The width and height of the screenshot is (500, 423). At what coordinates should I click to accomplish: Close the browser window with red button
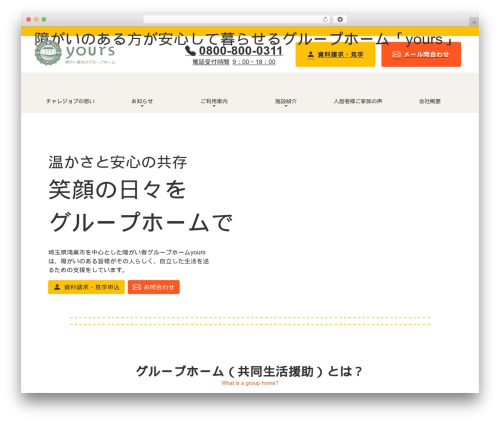click(x=29, y=19)
